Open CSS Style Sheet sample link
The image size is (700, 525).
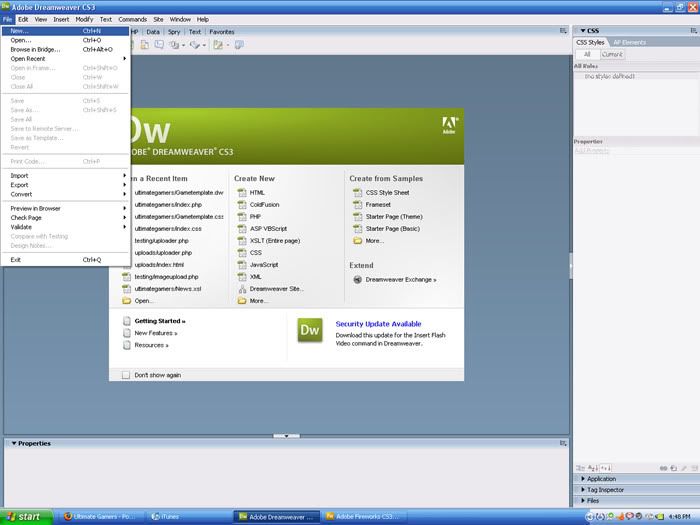(x=388, y=192)
